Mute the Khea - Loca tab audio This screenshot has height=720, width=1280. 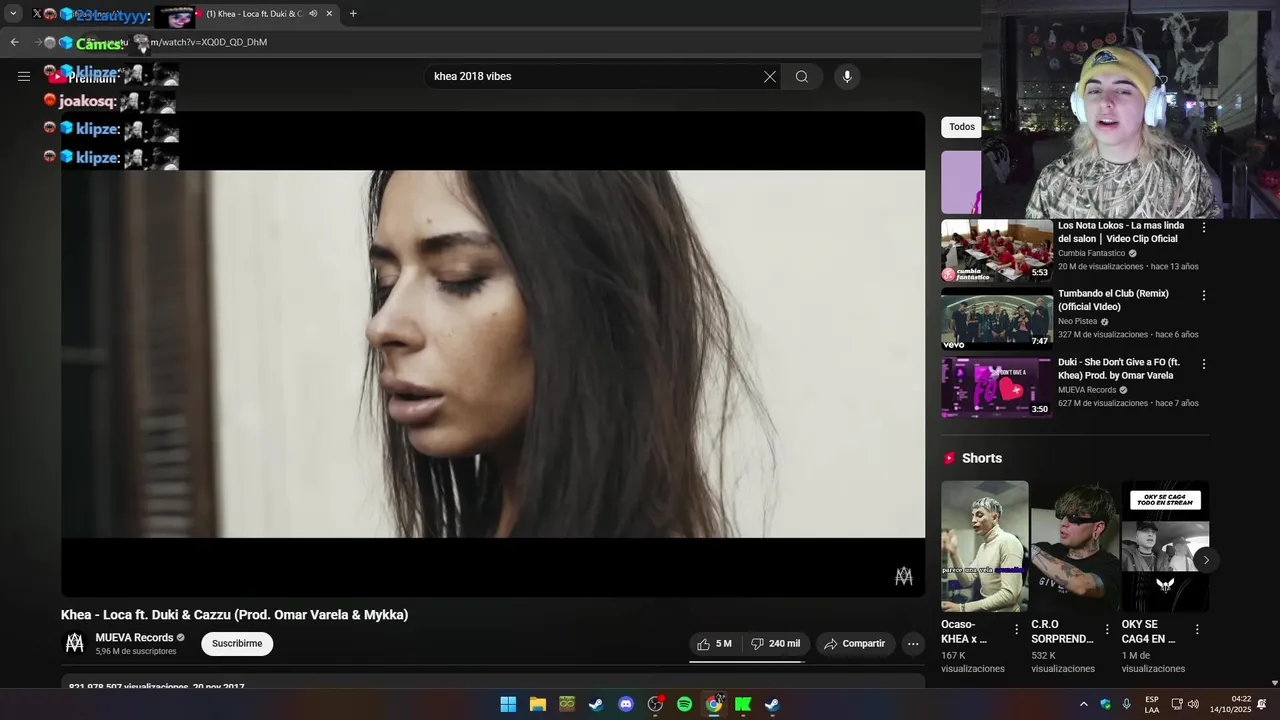[x=313, y=14]
